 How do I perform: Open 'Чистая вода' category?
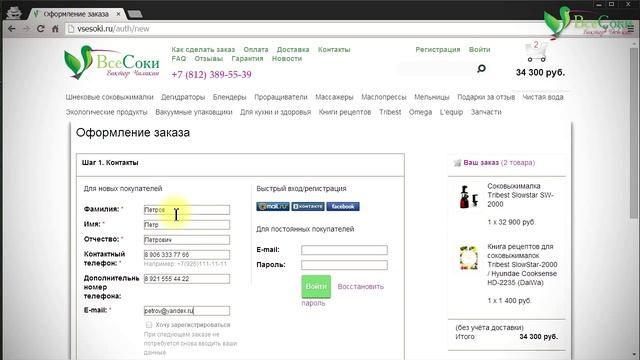[543, 97]
